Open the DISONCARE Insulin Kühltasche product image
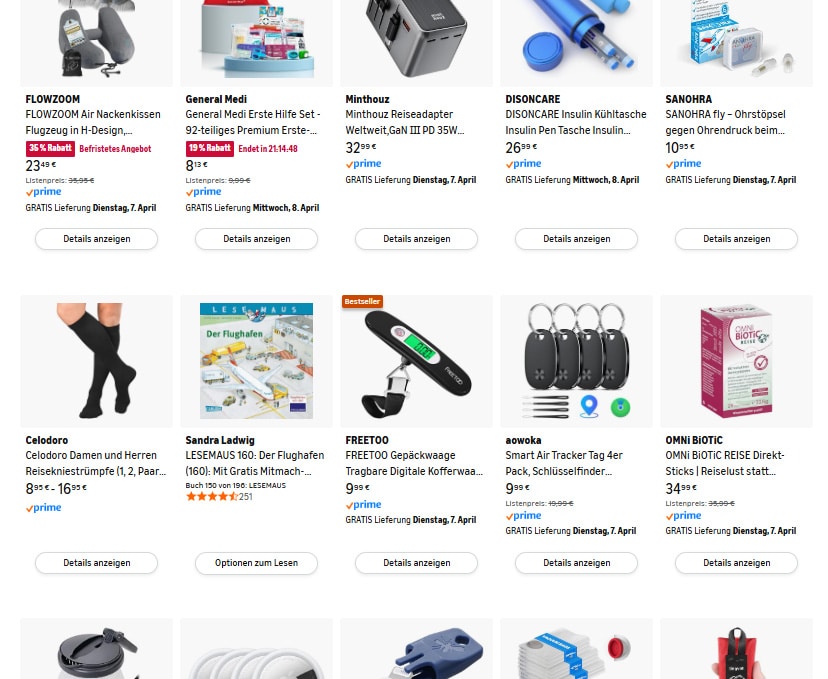828x679 pixels. click(576, 42)
